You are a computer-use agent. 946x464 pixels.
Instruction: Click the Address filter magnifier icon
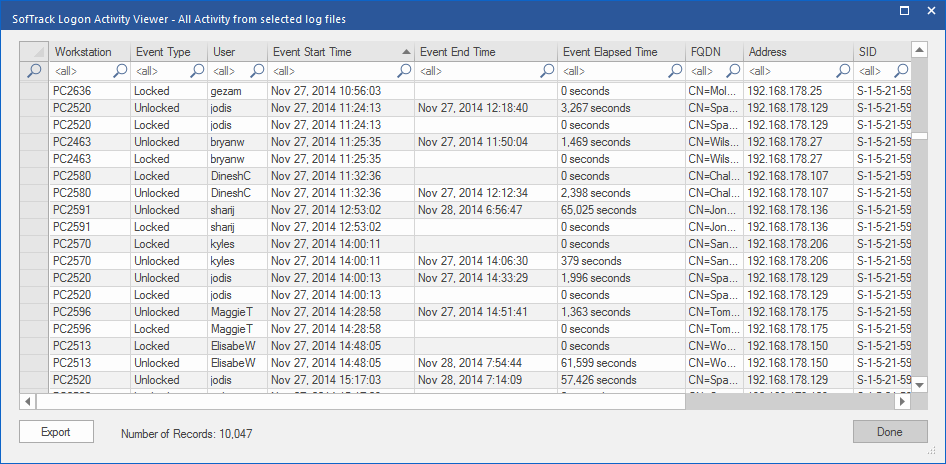(843, 71)
